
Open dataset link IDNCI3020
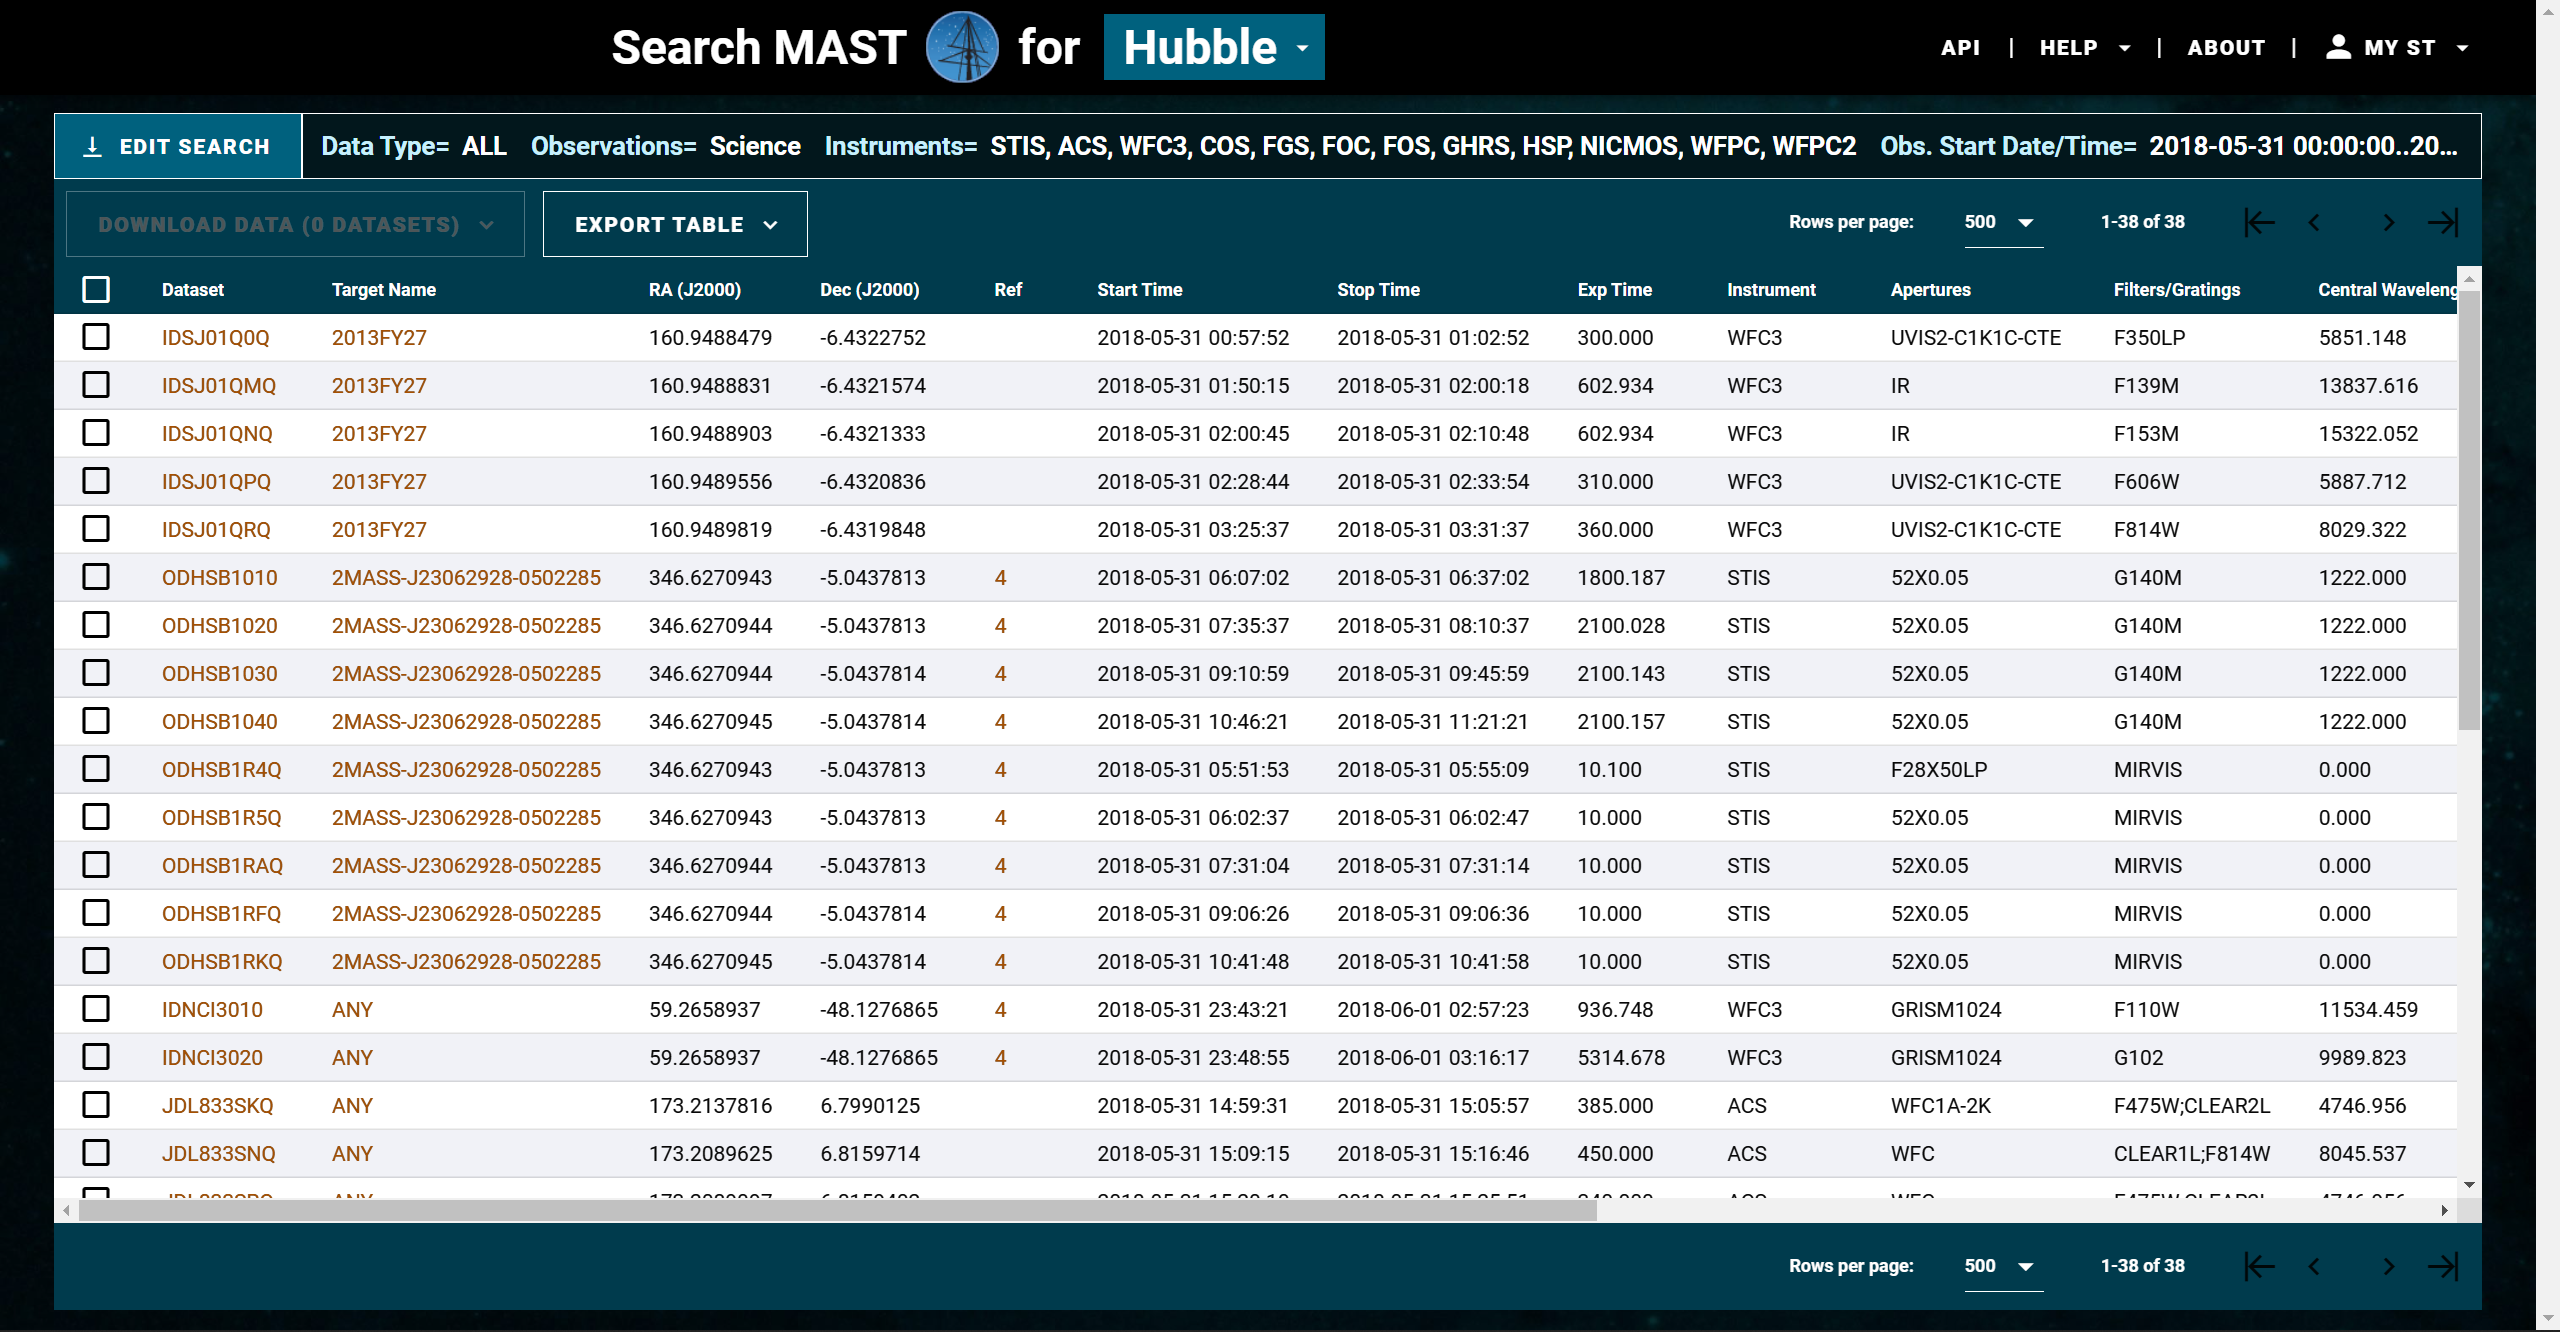pos(212,1058)
